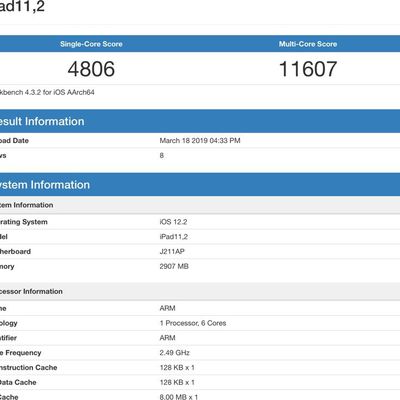Click the Multi-Core Score header
Image resolution: width=400 pixels, height=400 pixels.
pos(308,44)
